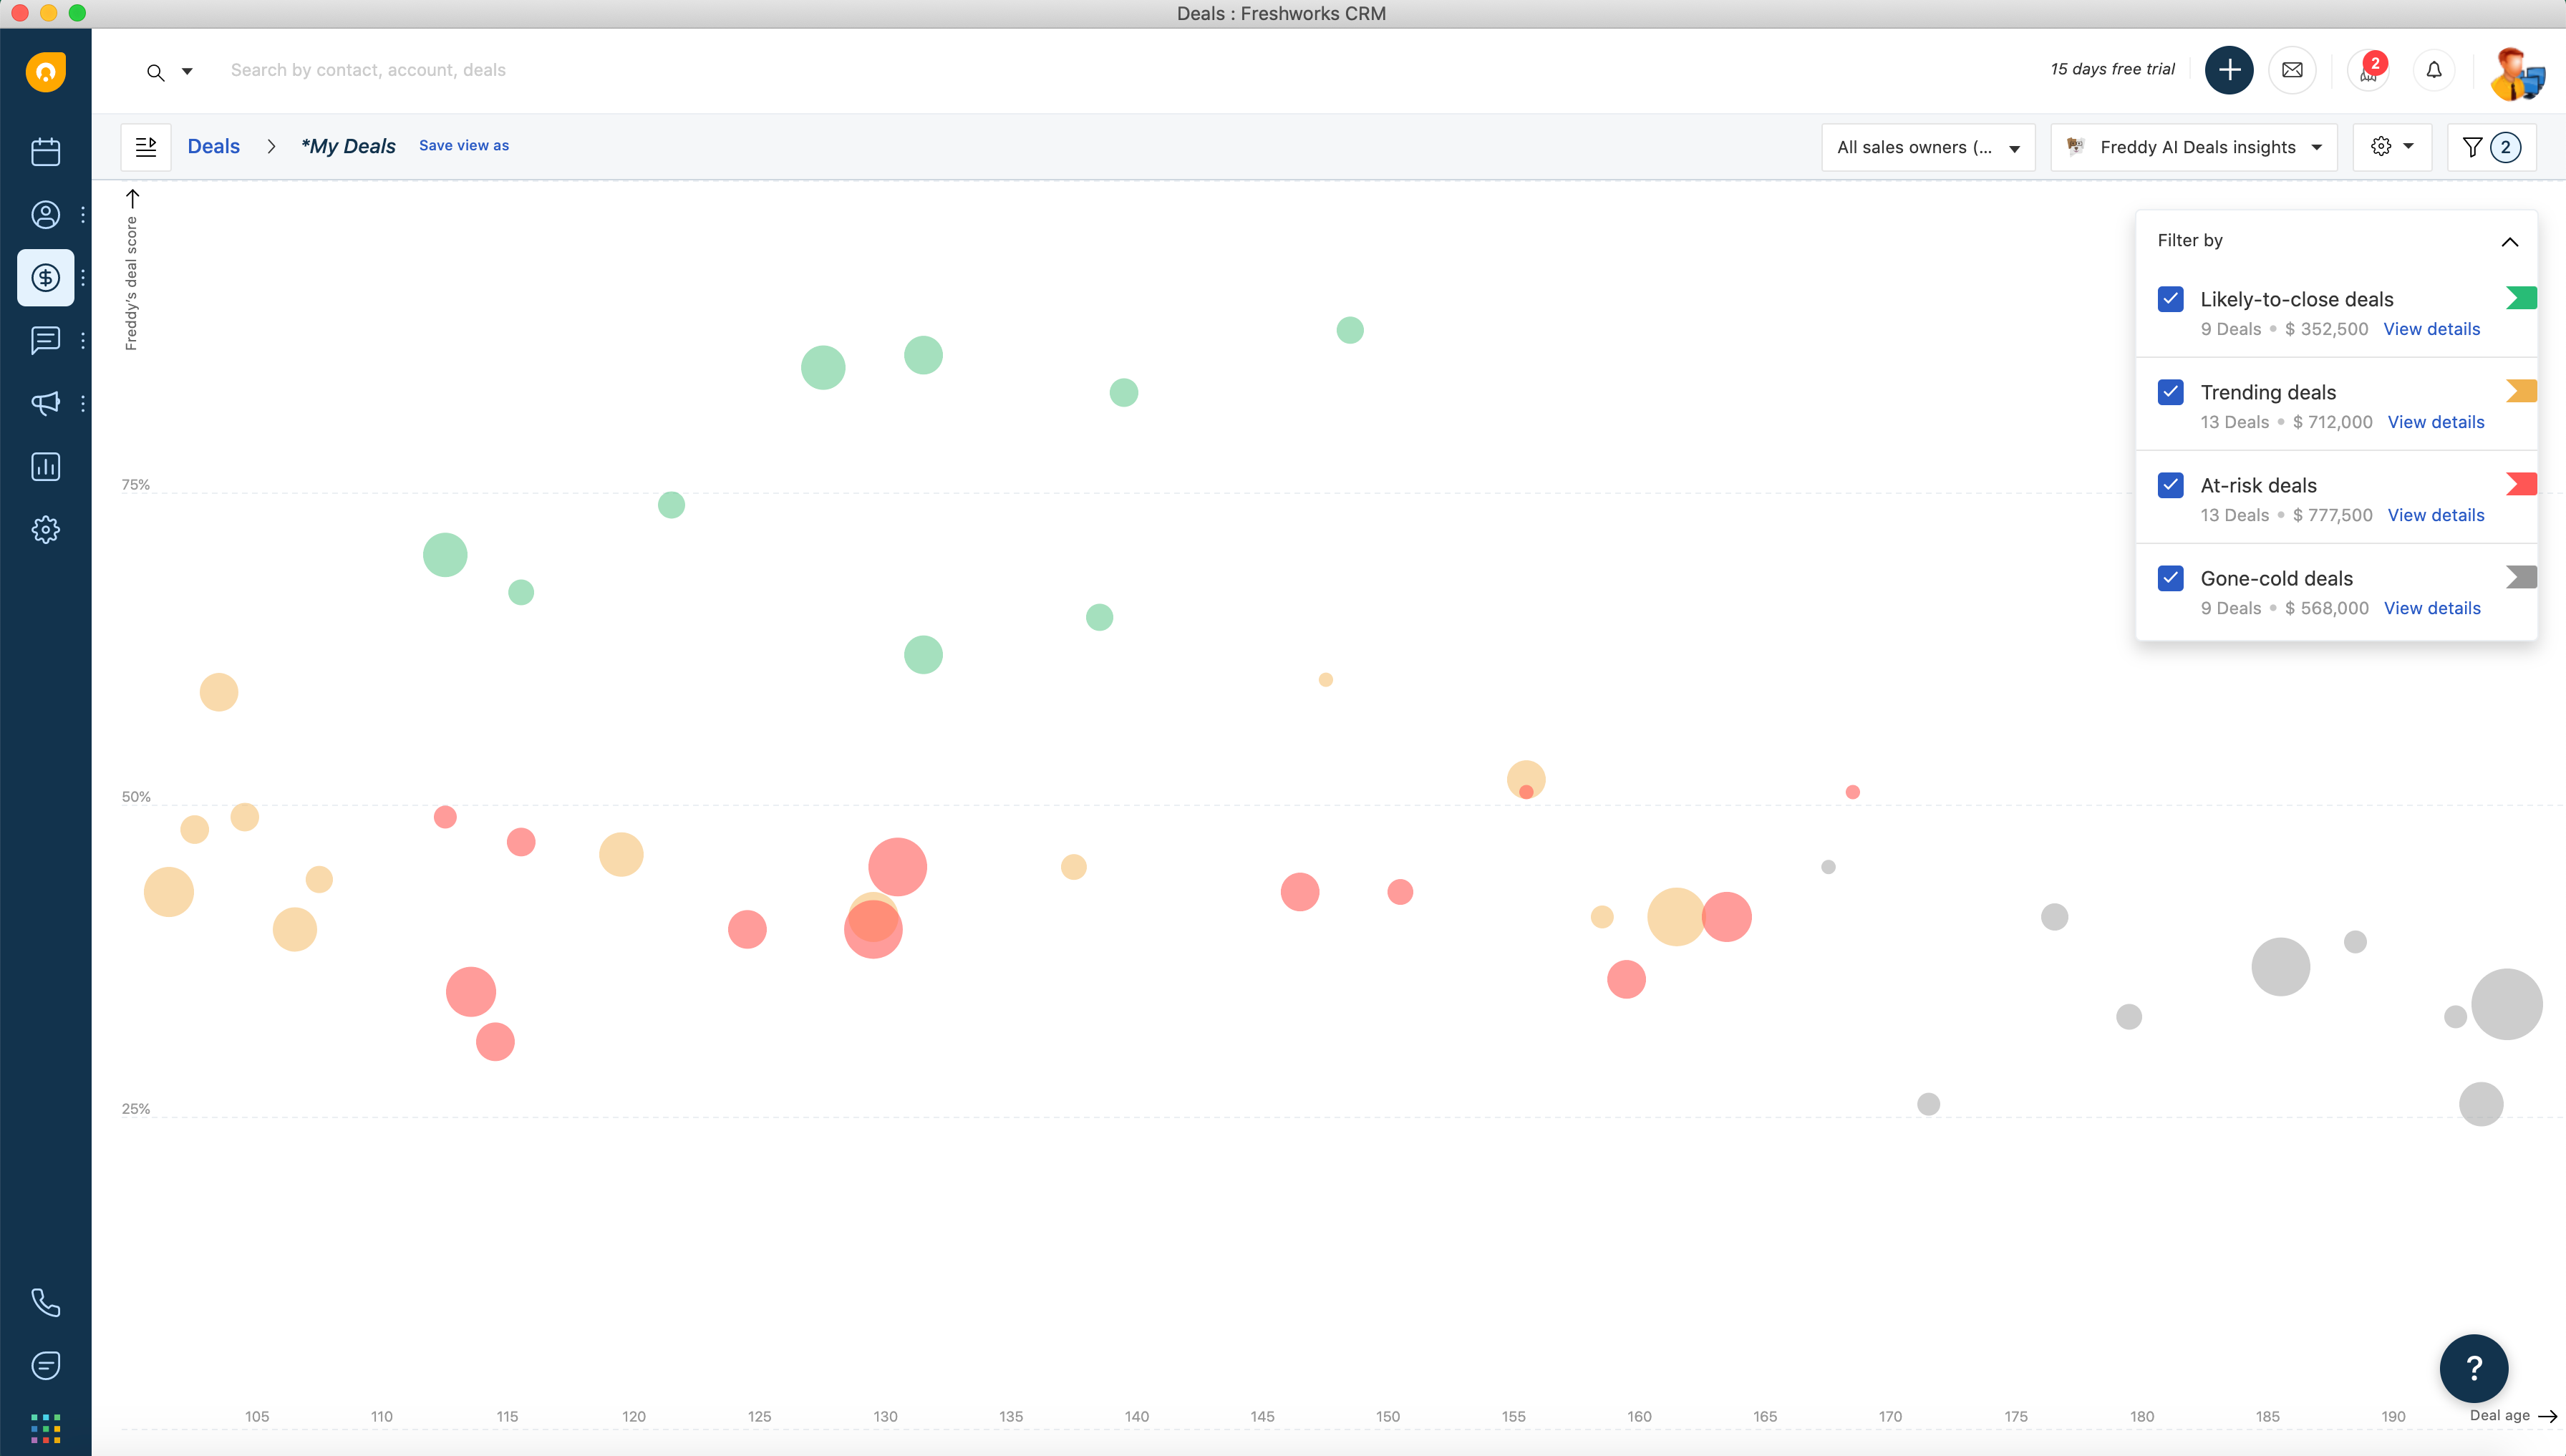Viewport: 2566px width, 1456px height.
Task: Click the red At-risk deals flag swatch
Action: point(2521,484)
